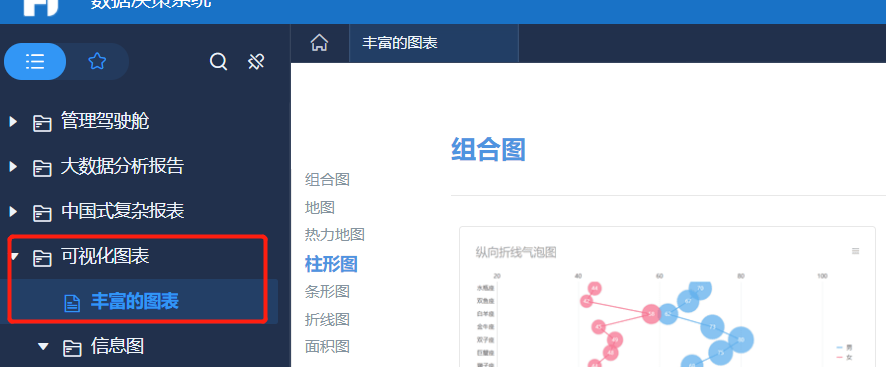Jump to 热力地图 chart section
The height and width of the screenshot is (367, 886).
pos(335,234)
